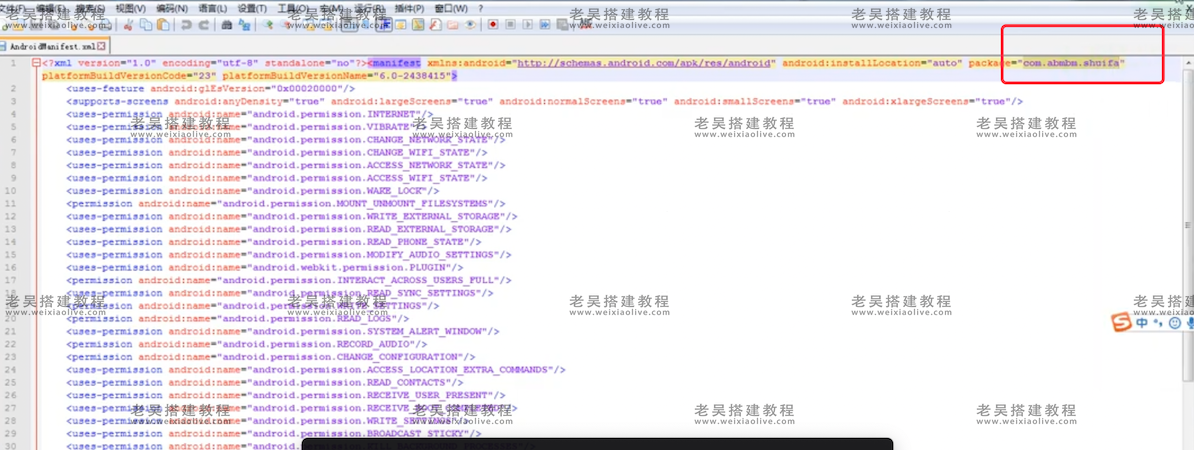Open the ? help menu
1194x450 pixels.
click(480, 8)
